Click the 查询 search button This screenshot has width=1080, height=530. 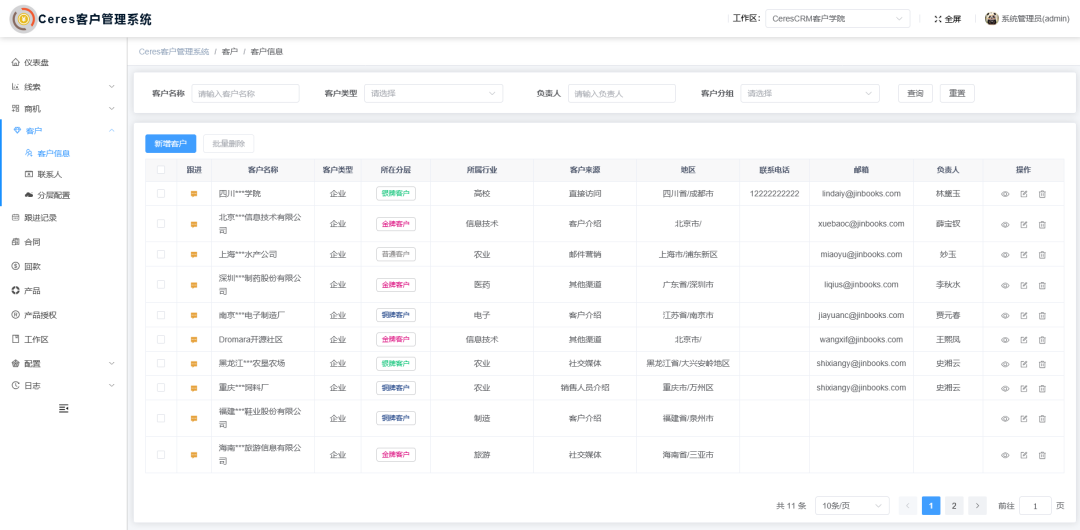915,93
